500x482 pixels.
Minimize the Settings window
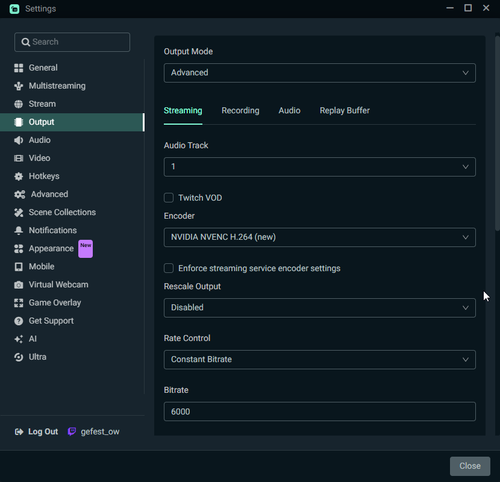tap(450, 8)
